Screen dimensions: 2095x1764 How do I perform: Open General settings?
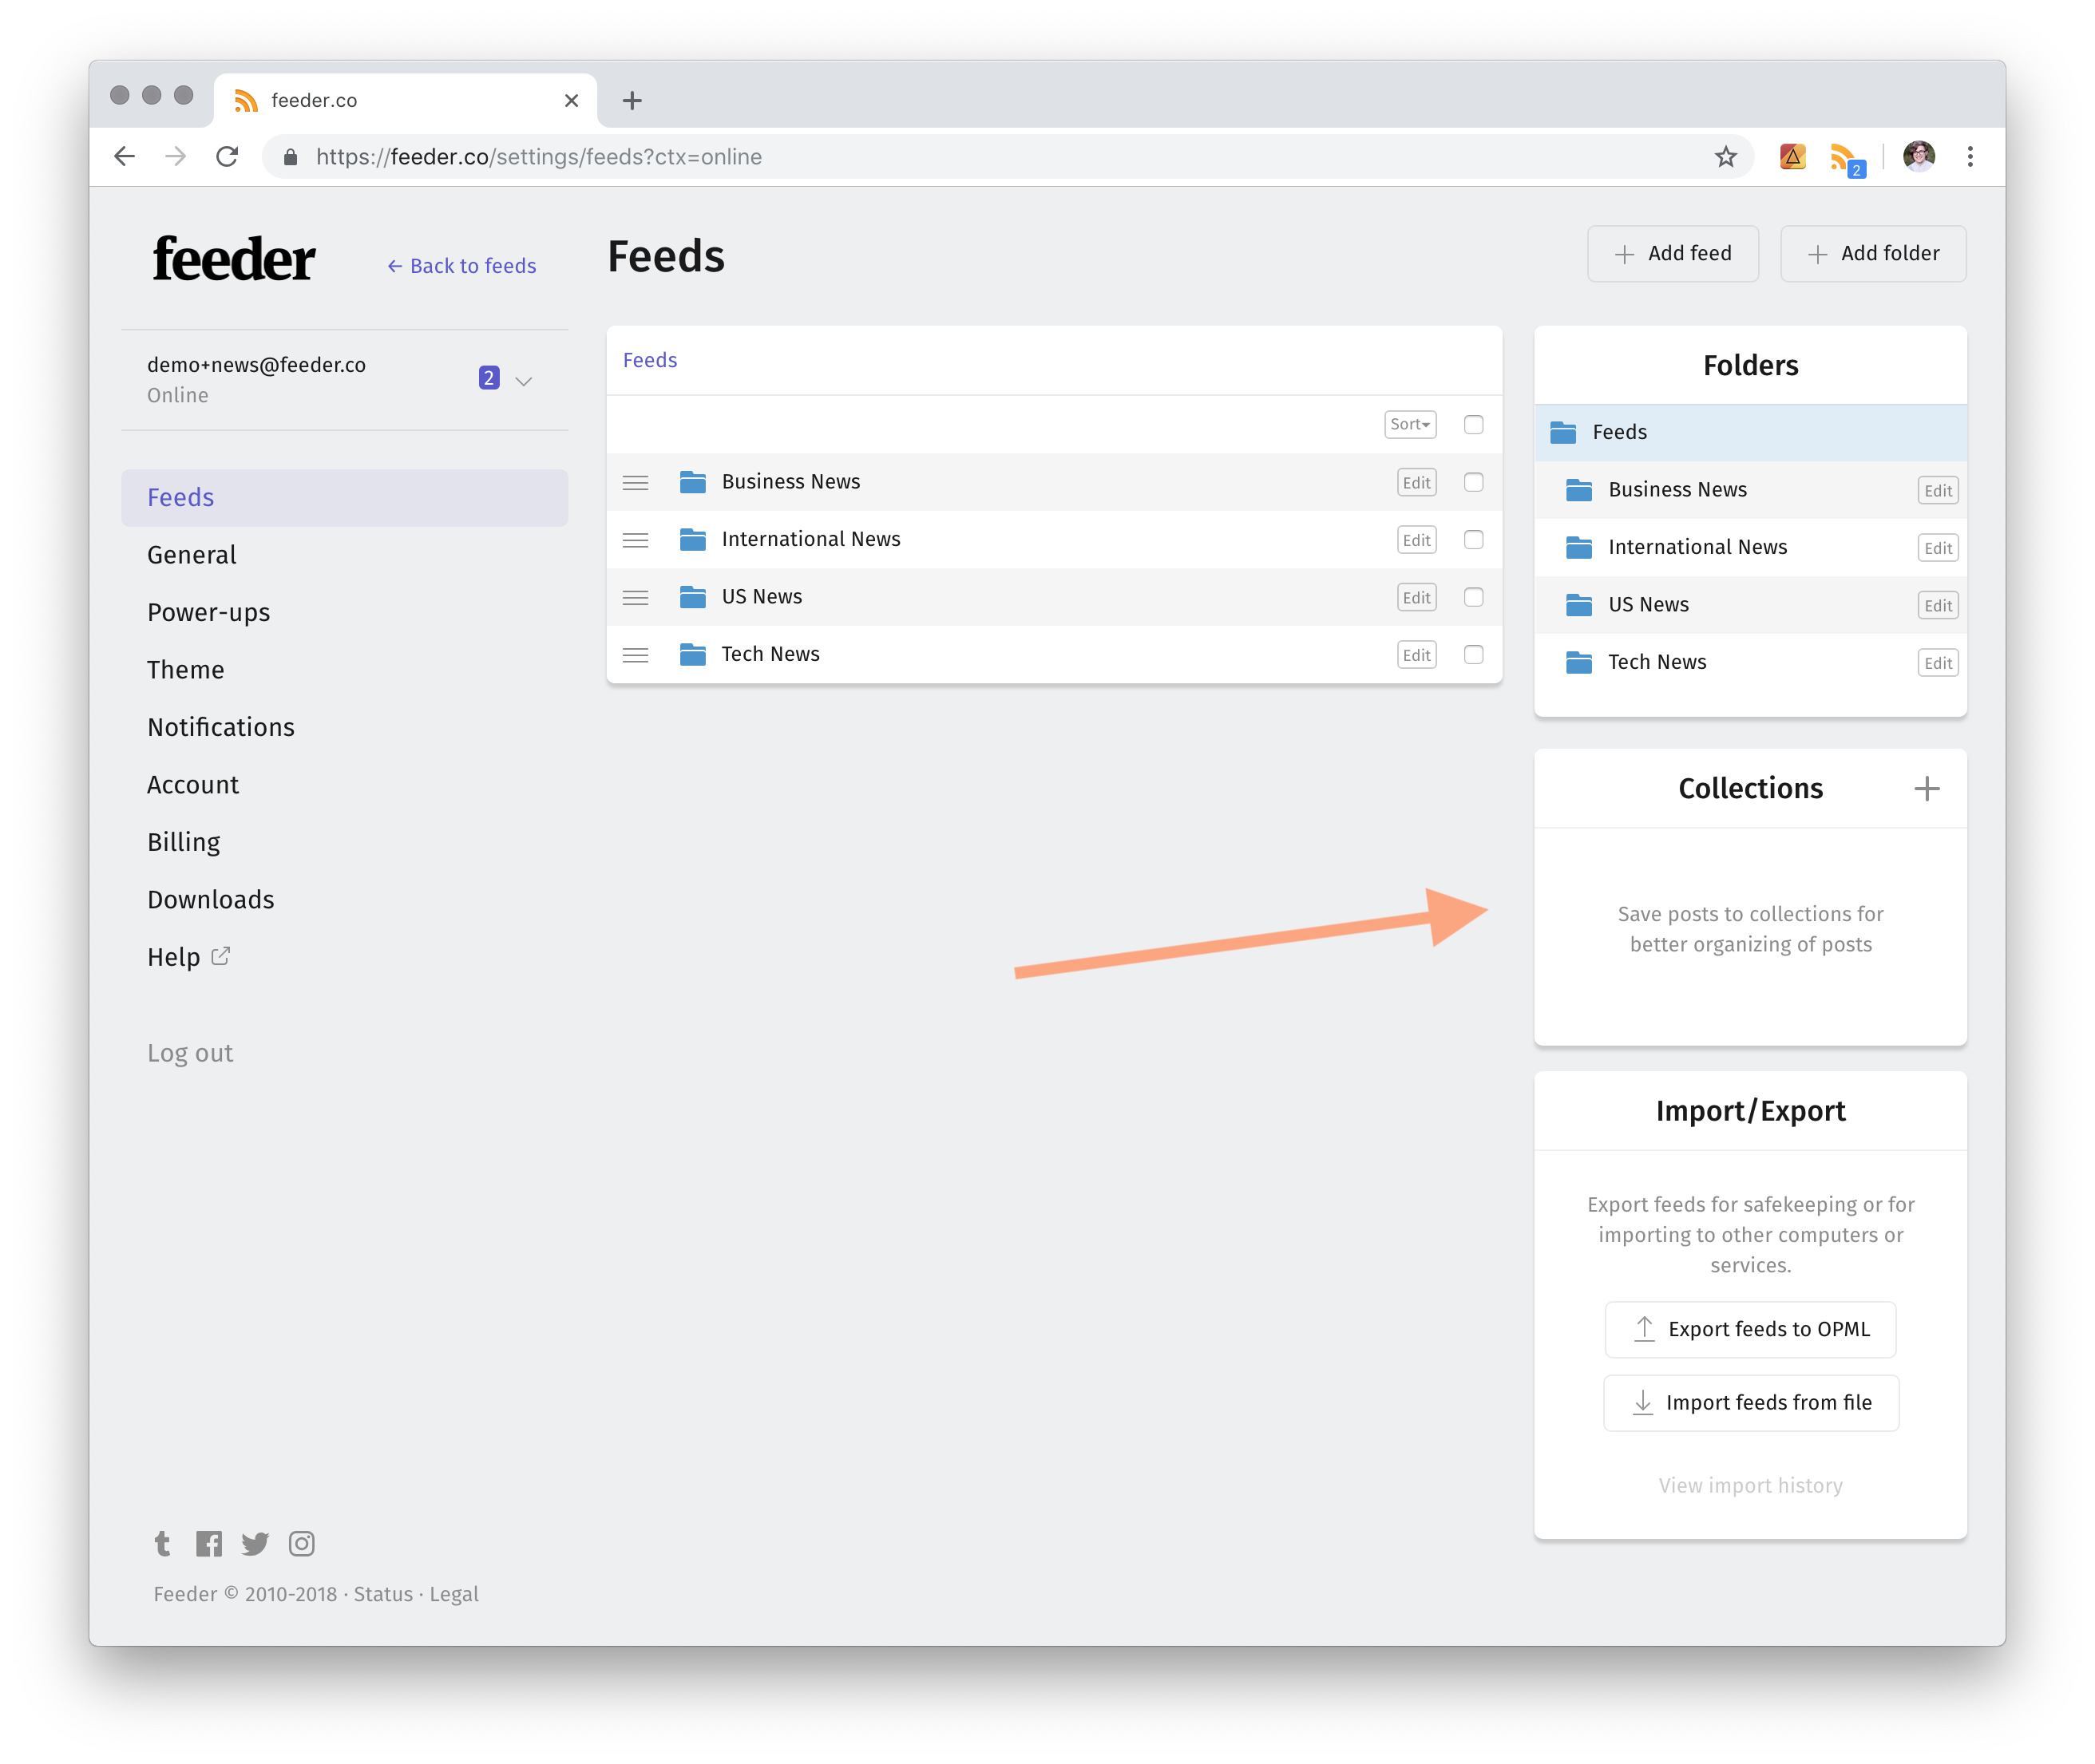click(344, 555)
